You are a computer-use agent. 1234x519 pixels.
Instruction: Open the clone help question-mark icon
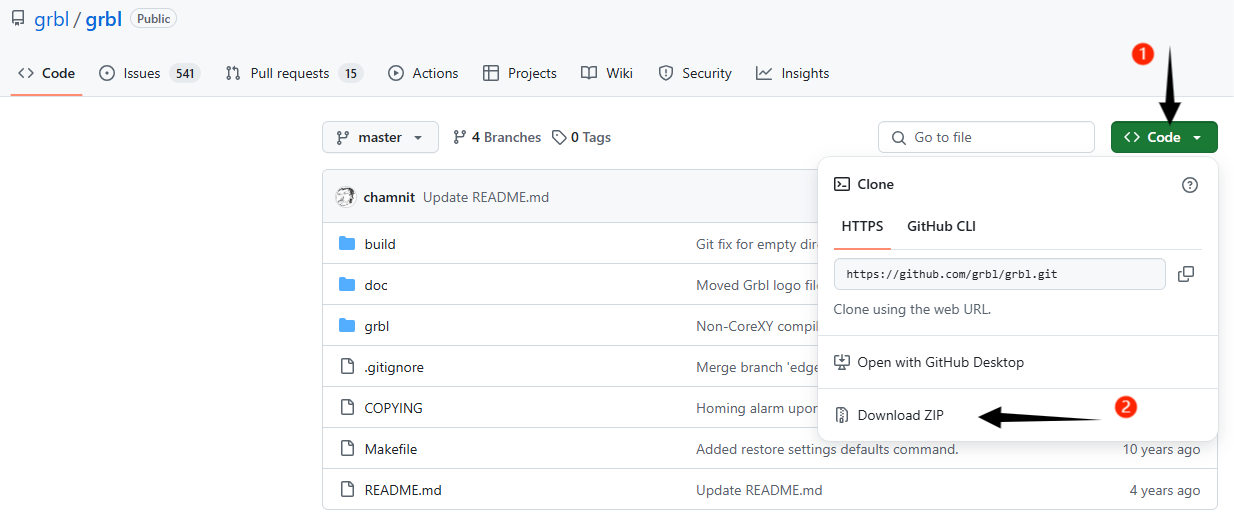point(1190,184)
